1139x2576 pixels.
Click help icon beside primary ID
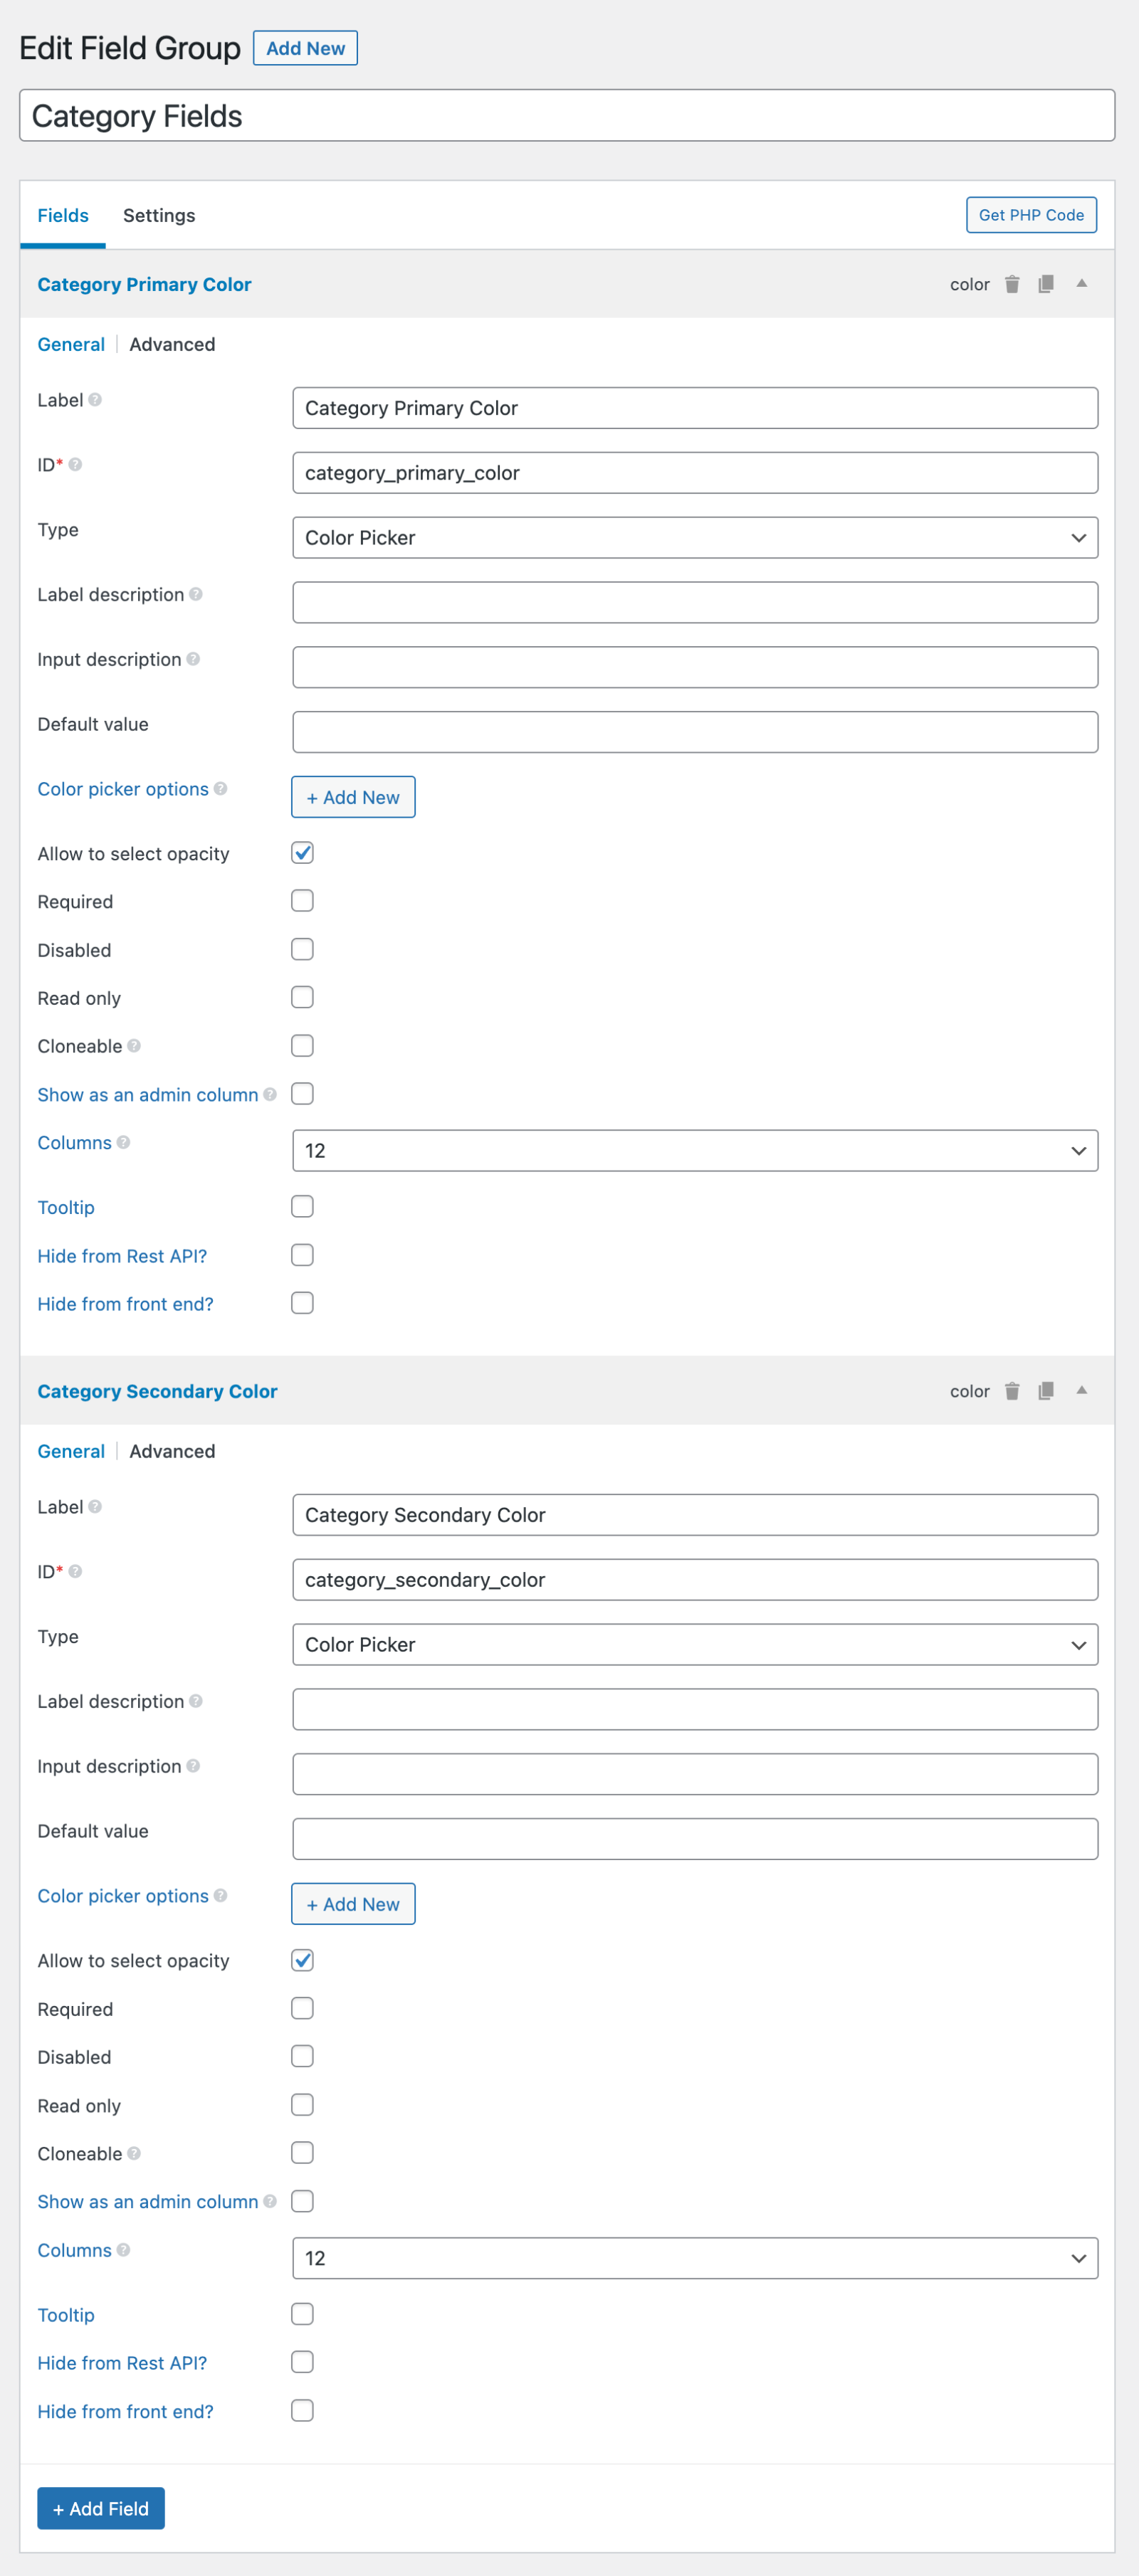(75, 465)
